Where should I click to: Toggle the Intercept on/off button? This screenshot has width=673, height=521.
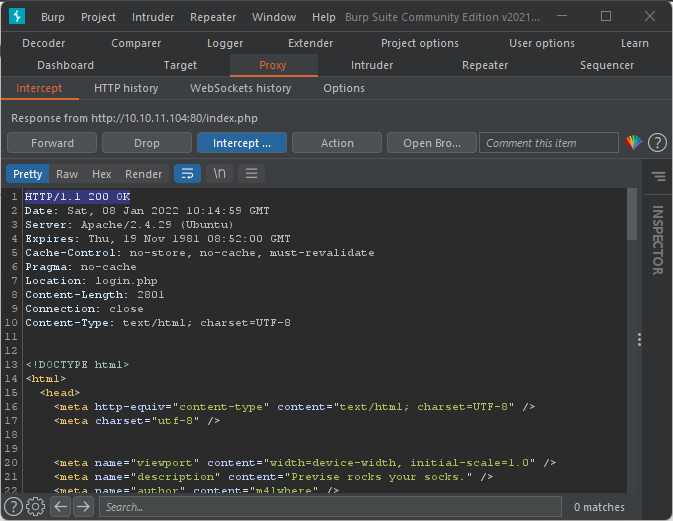point(241,143)
